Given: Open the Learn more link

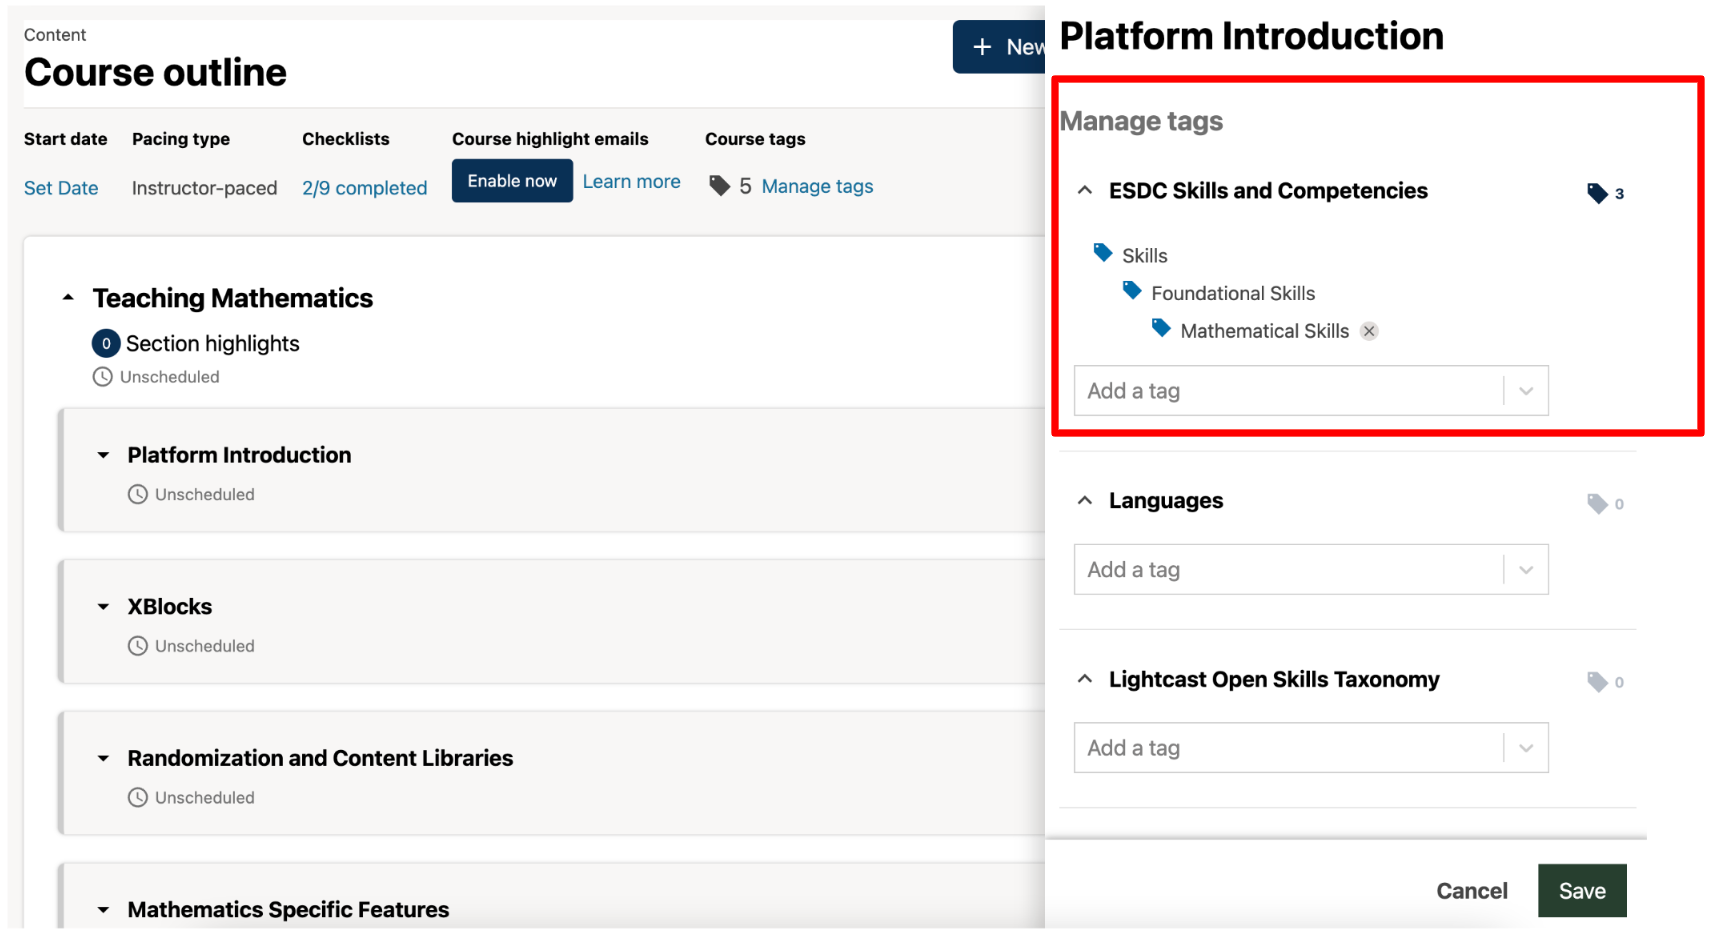Looking at the screenshot, I should [x=631, y=182].
